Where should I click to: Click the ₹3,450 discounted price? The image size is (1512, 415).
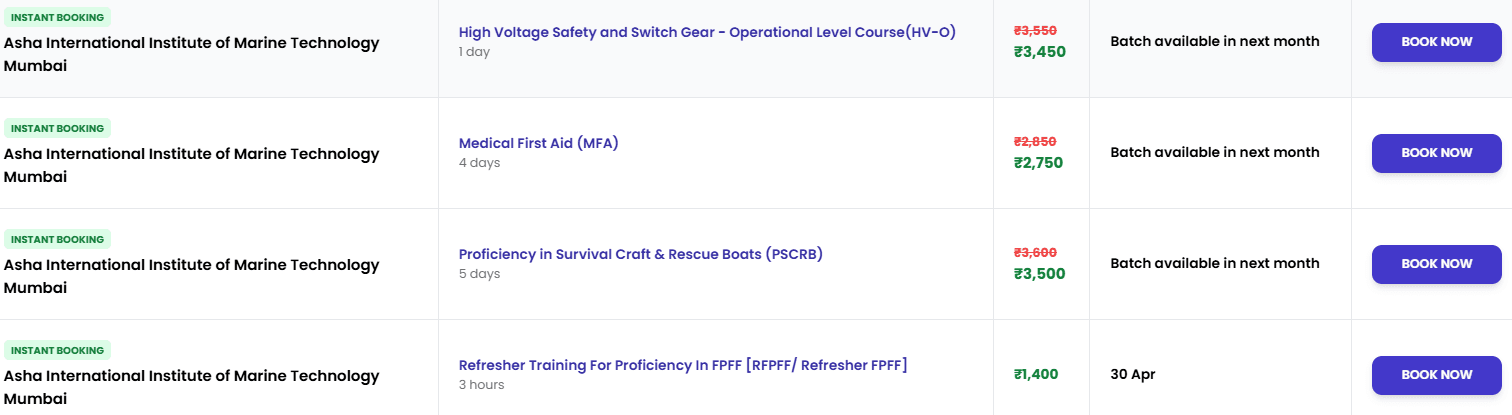(1039, 52)
